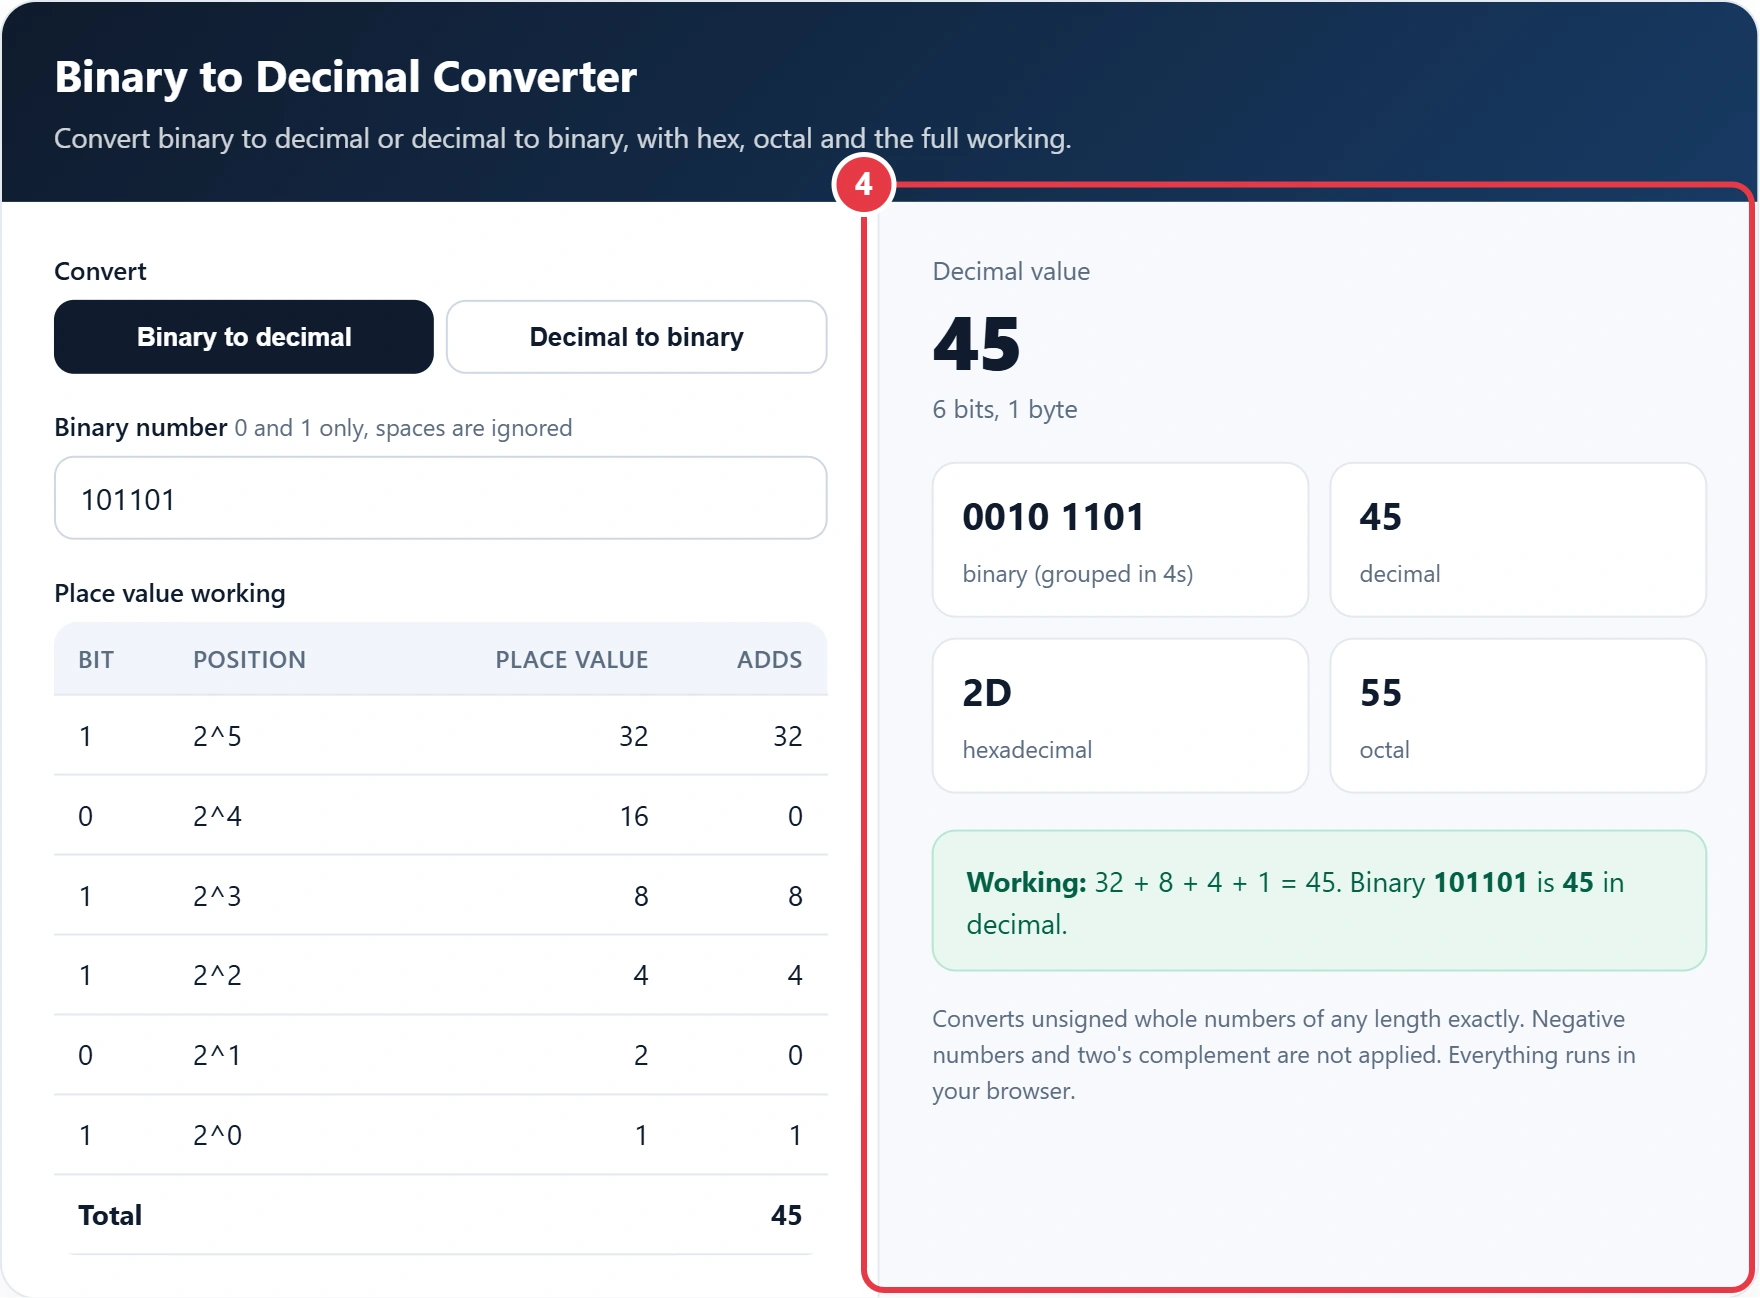This screenshot has height=1298, width=1760.
Task: Click the note starting "Converts unsigned whole numbers"
Action: click(x=1284, y=1055)
